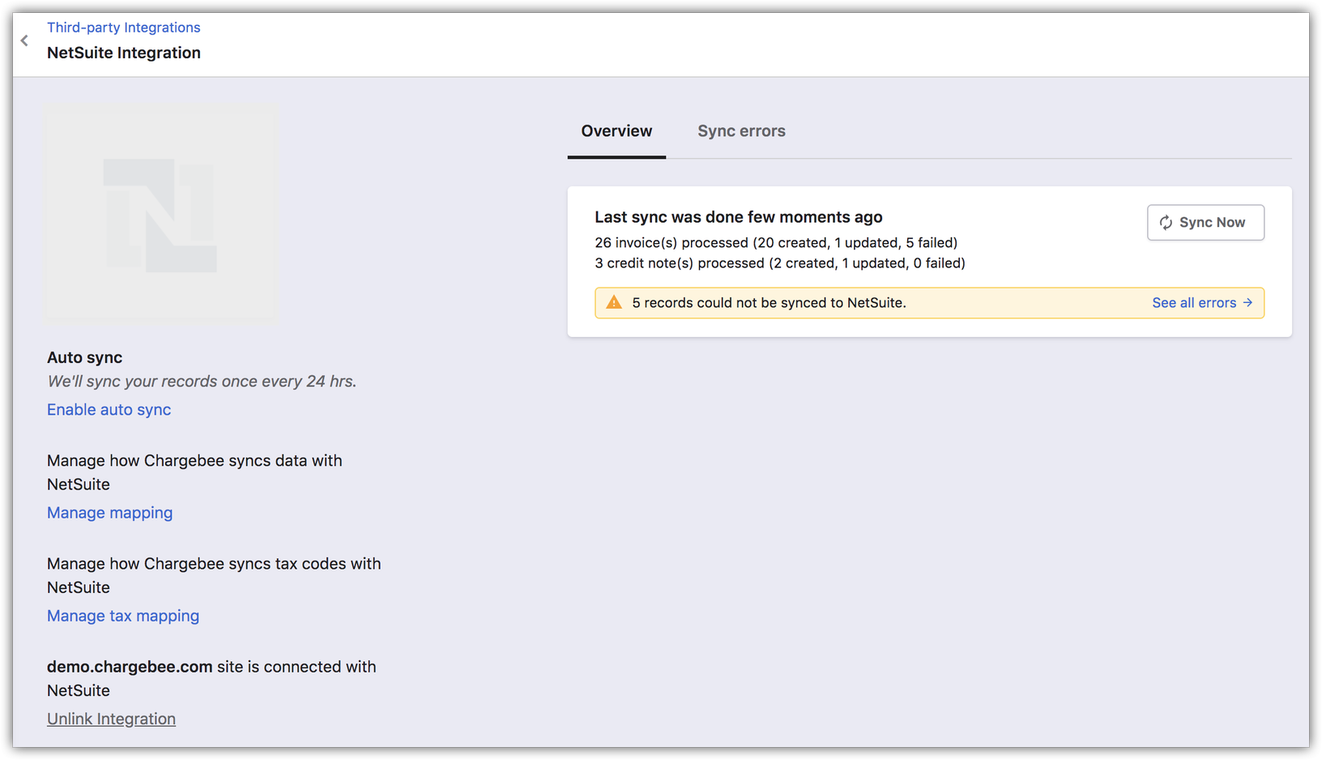The image size is (1322, 760).
Task: Click the Unlink Integration link
Action: [x=111, y=718]
